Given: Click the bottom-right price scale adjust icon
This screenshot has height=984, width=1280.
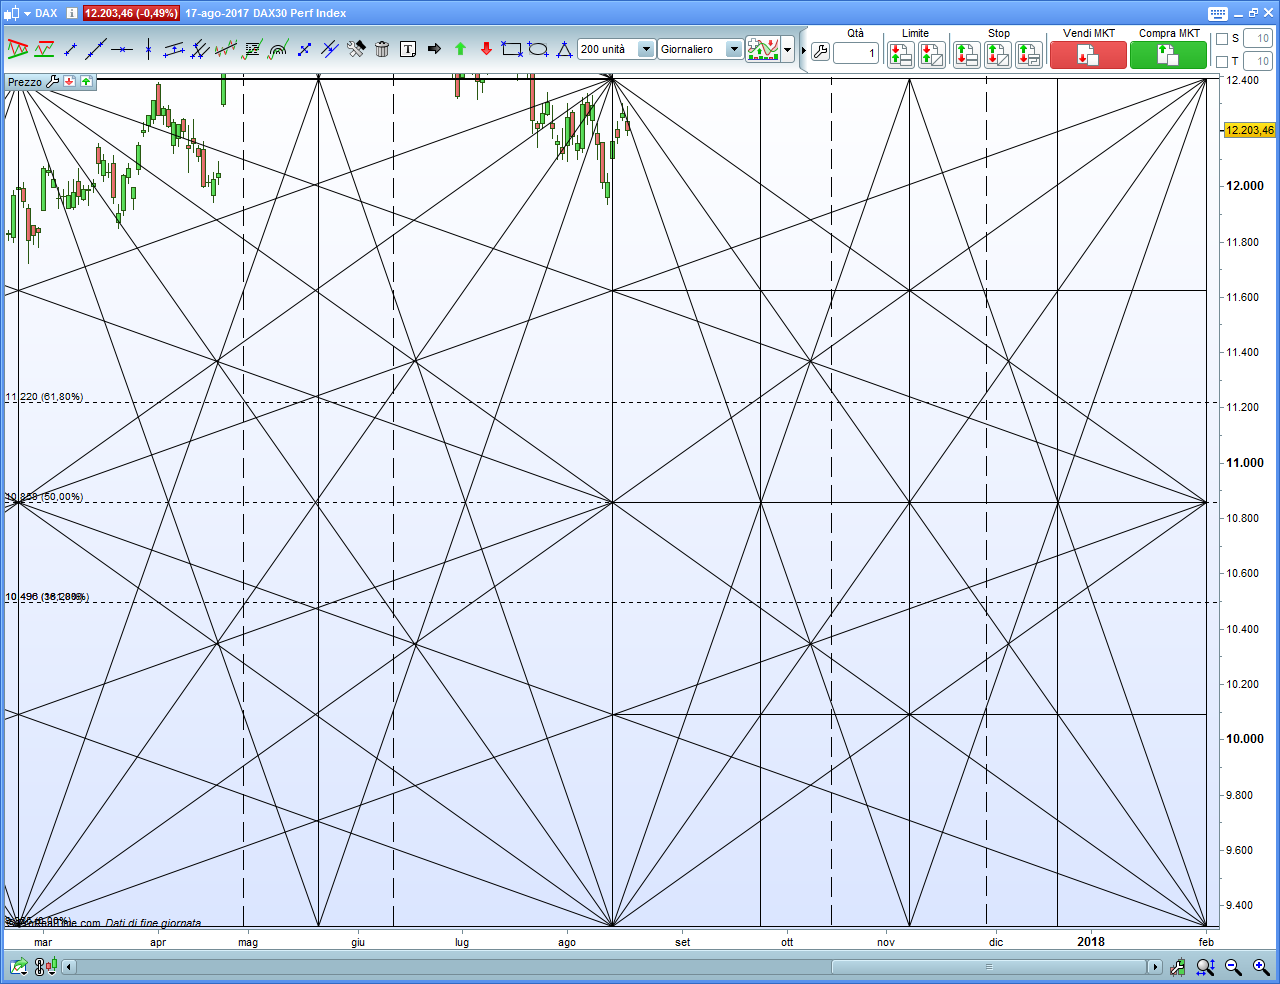Looking at the screenshot, I should coord(1178,967).
